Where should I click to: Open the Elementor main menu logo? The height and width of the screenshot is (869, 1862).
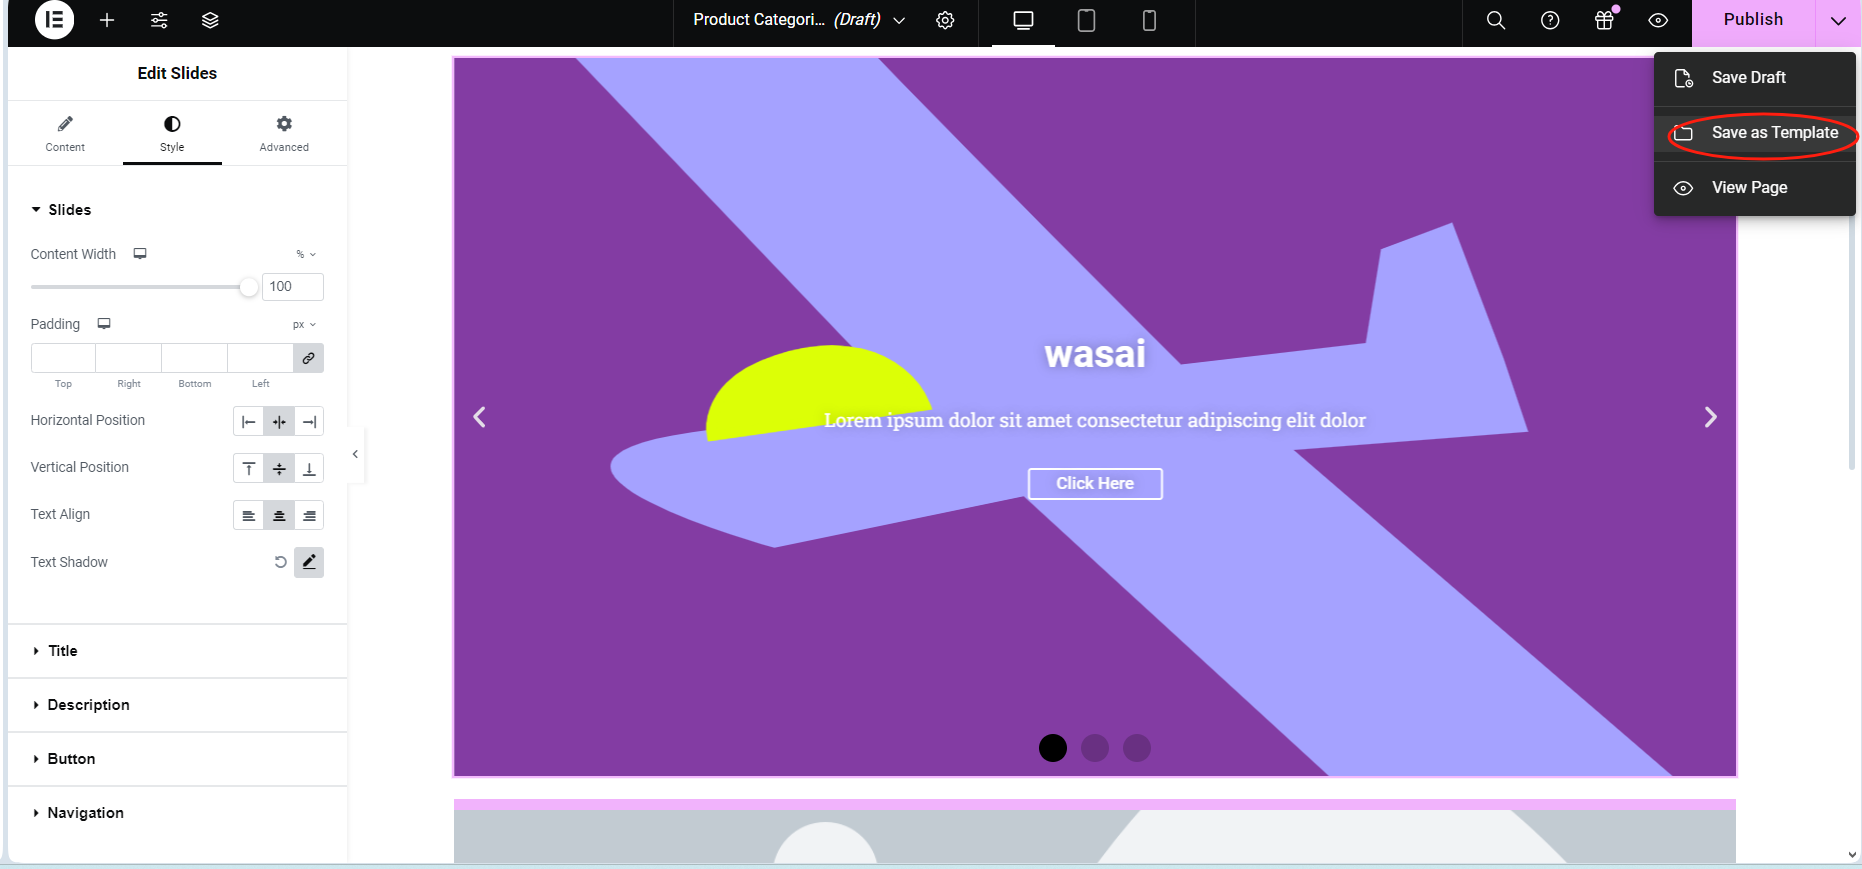point(55,20)
